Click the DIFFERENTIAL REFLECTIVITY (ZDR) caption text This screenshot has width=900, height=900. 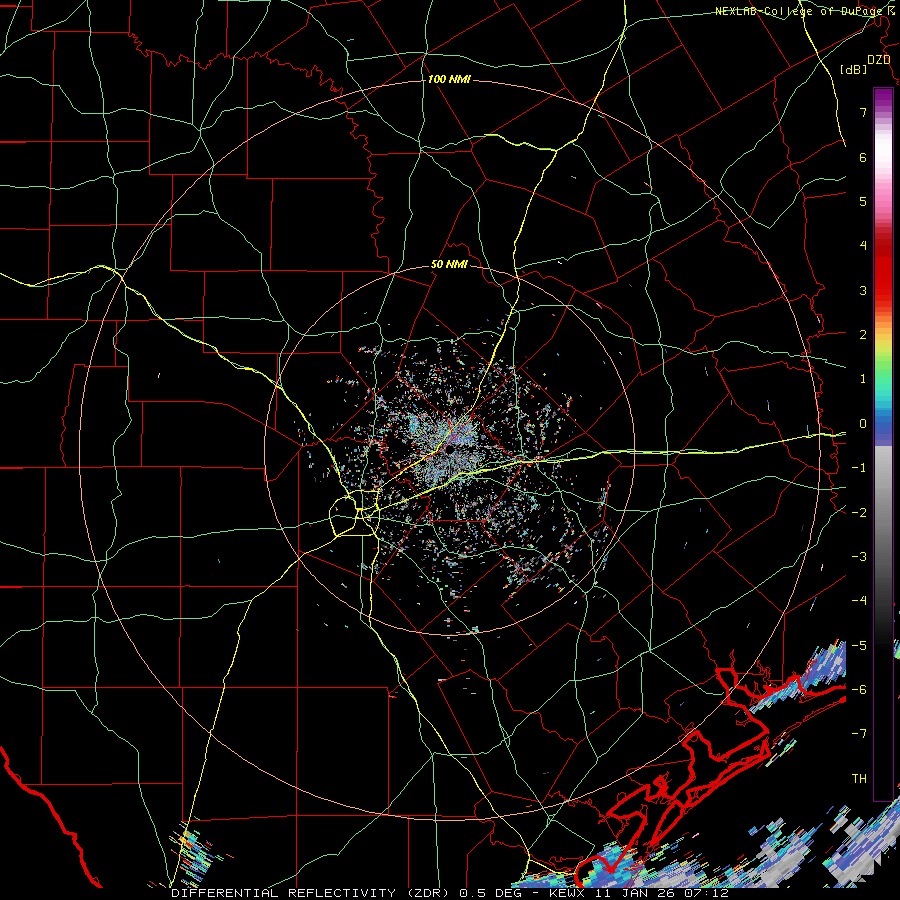(x=312, y=893)
